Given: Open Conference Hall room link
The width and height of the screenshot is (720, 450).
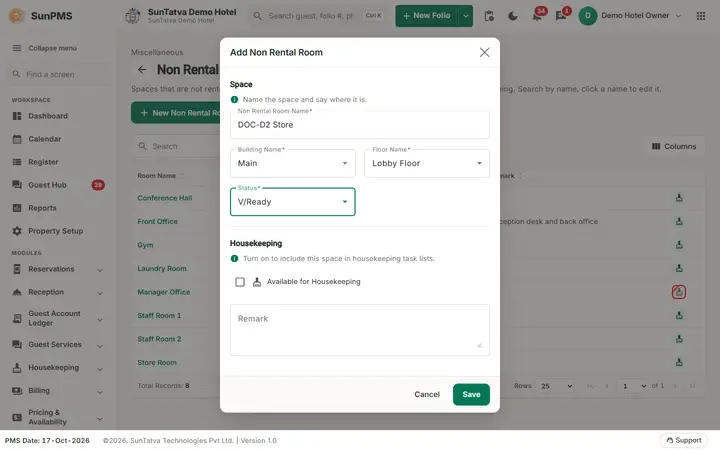Looking at the screenshot, I should [x=164, y=198].
